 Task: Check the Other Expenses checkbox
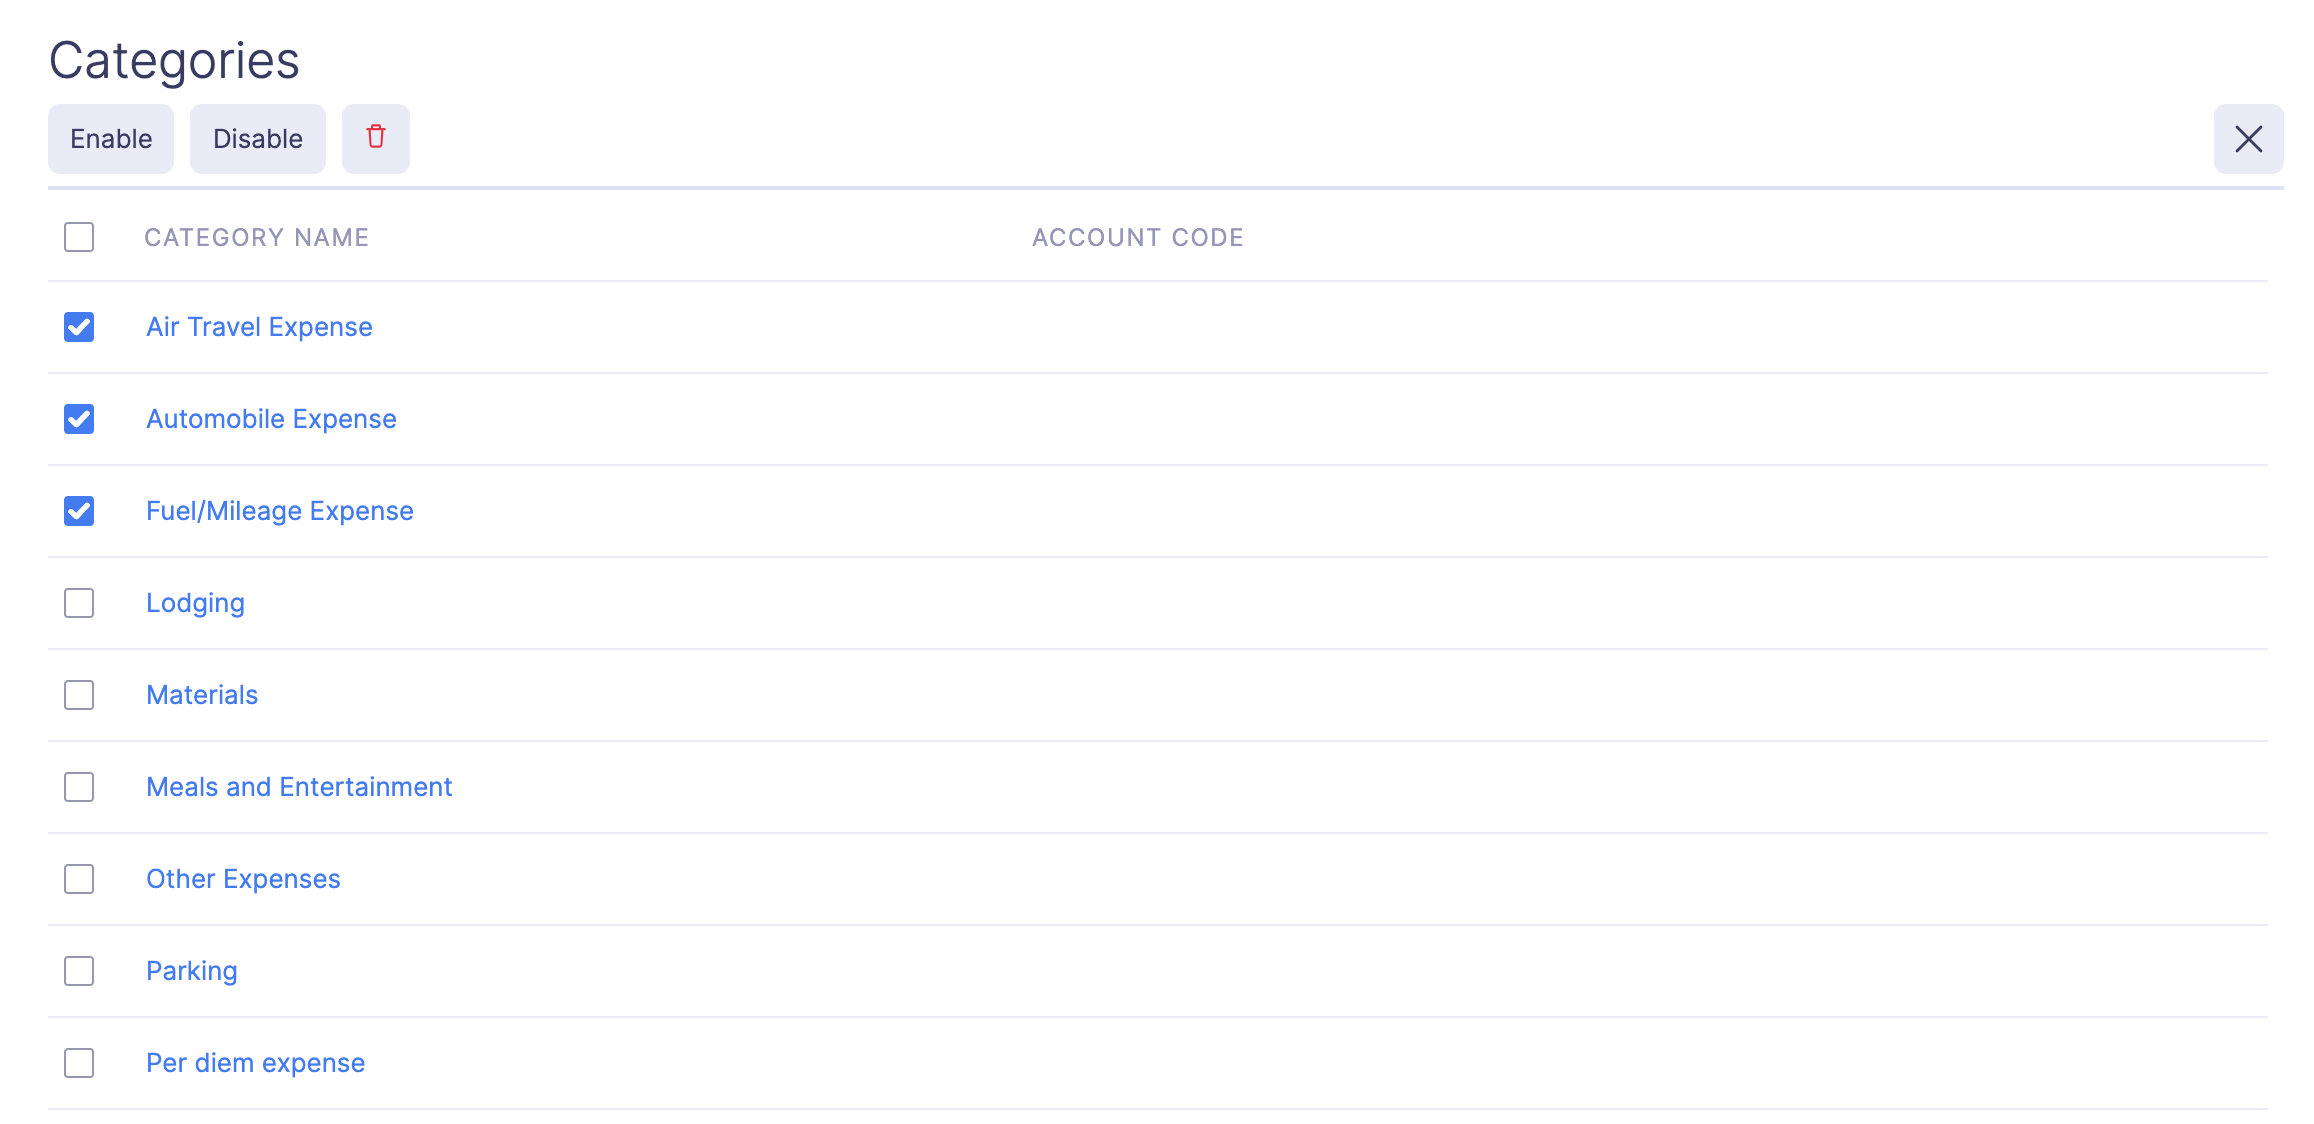(x=78, y=879)
